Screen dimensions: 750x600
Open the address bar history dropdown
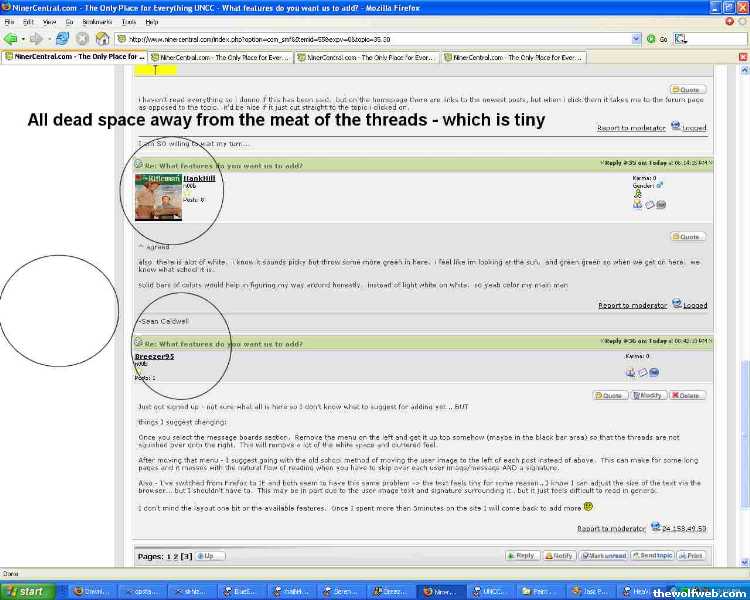[636, 39]
